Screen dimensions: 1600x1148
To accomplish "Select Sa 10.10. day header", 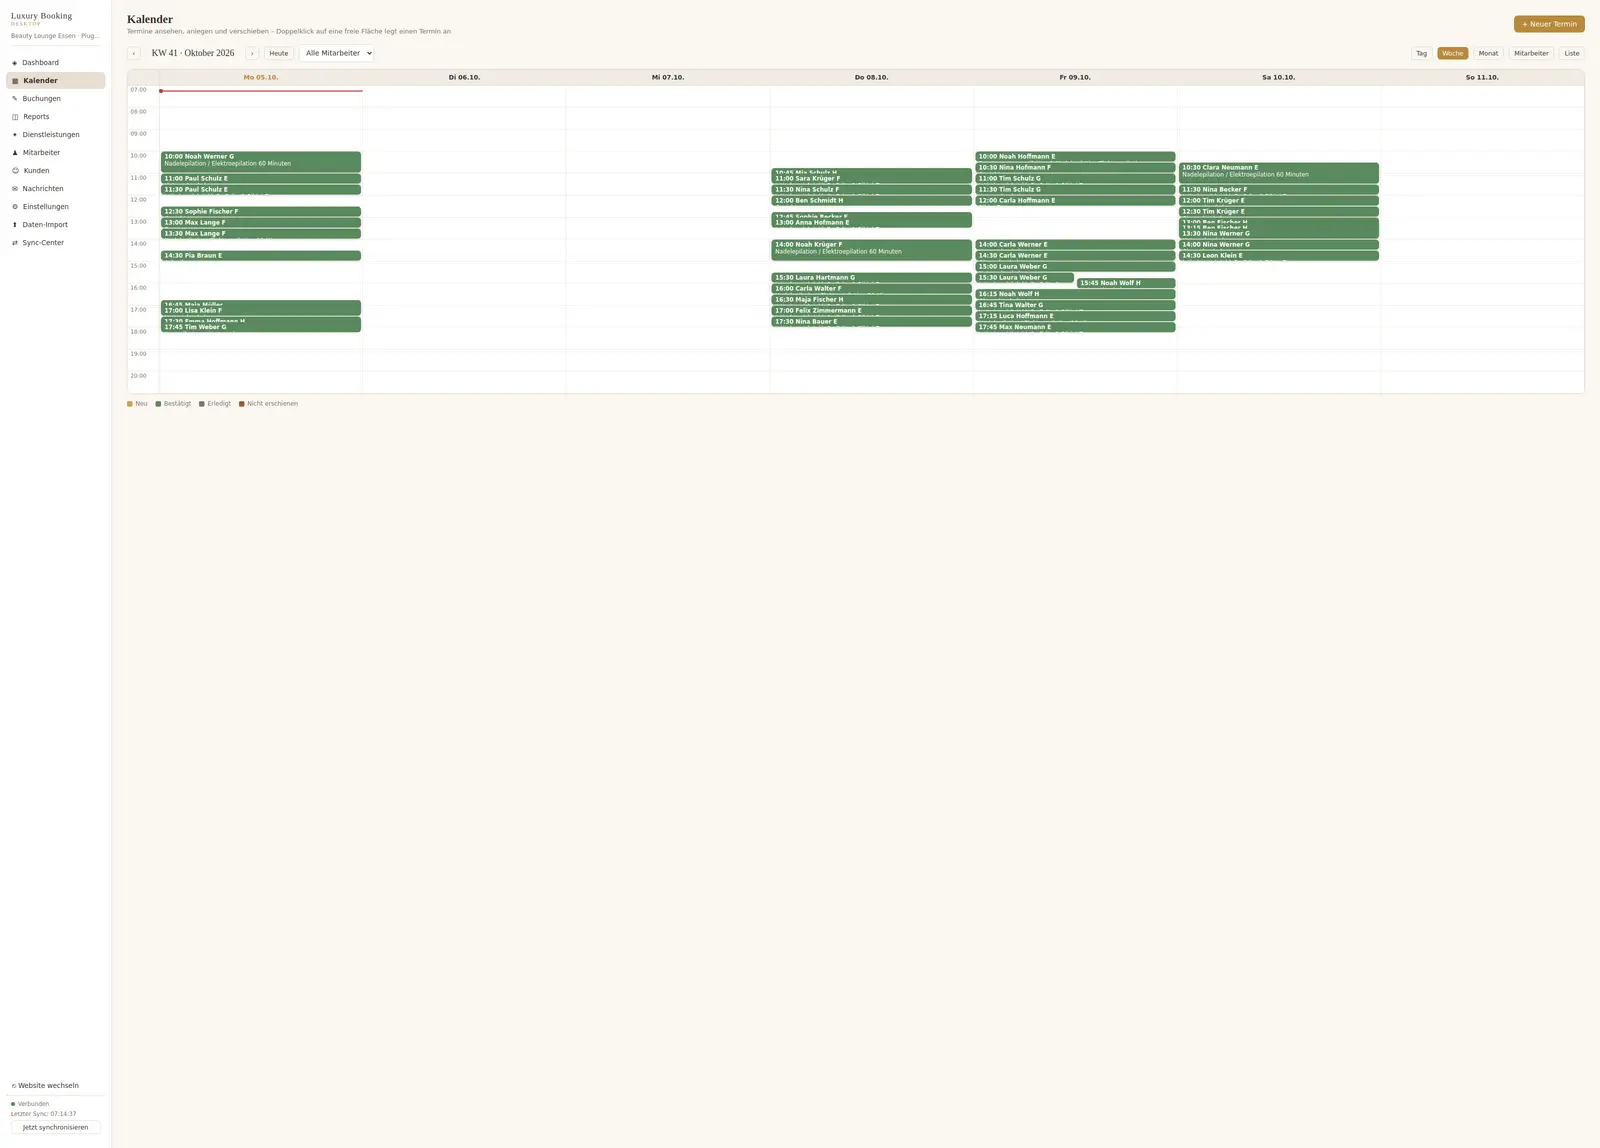I will click(x=1279, y=77).
